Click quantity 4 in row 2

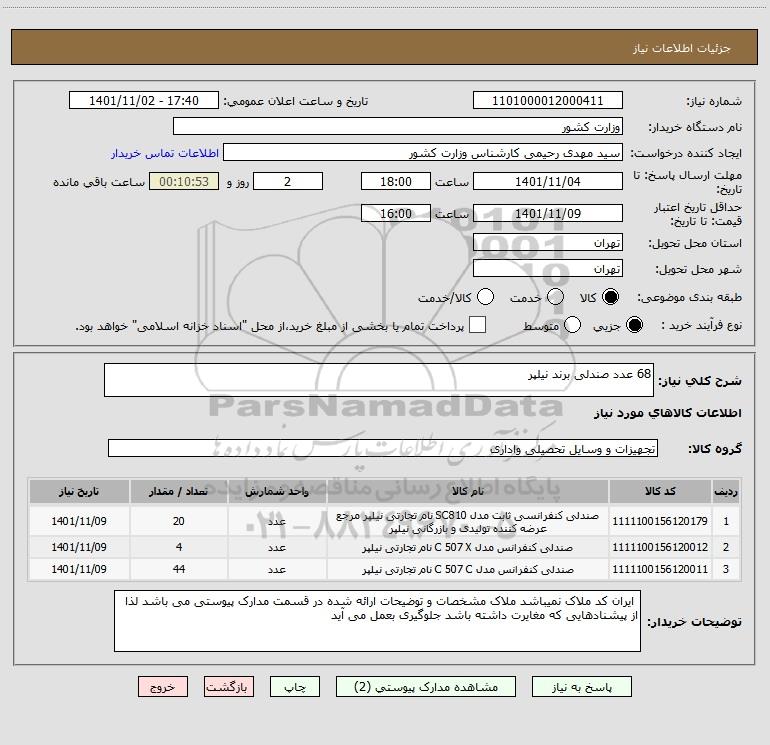point(179,547)
